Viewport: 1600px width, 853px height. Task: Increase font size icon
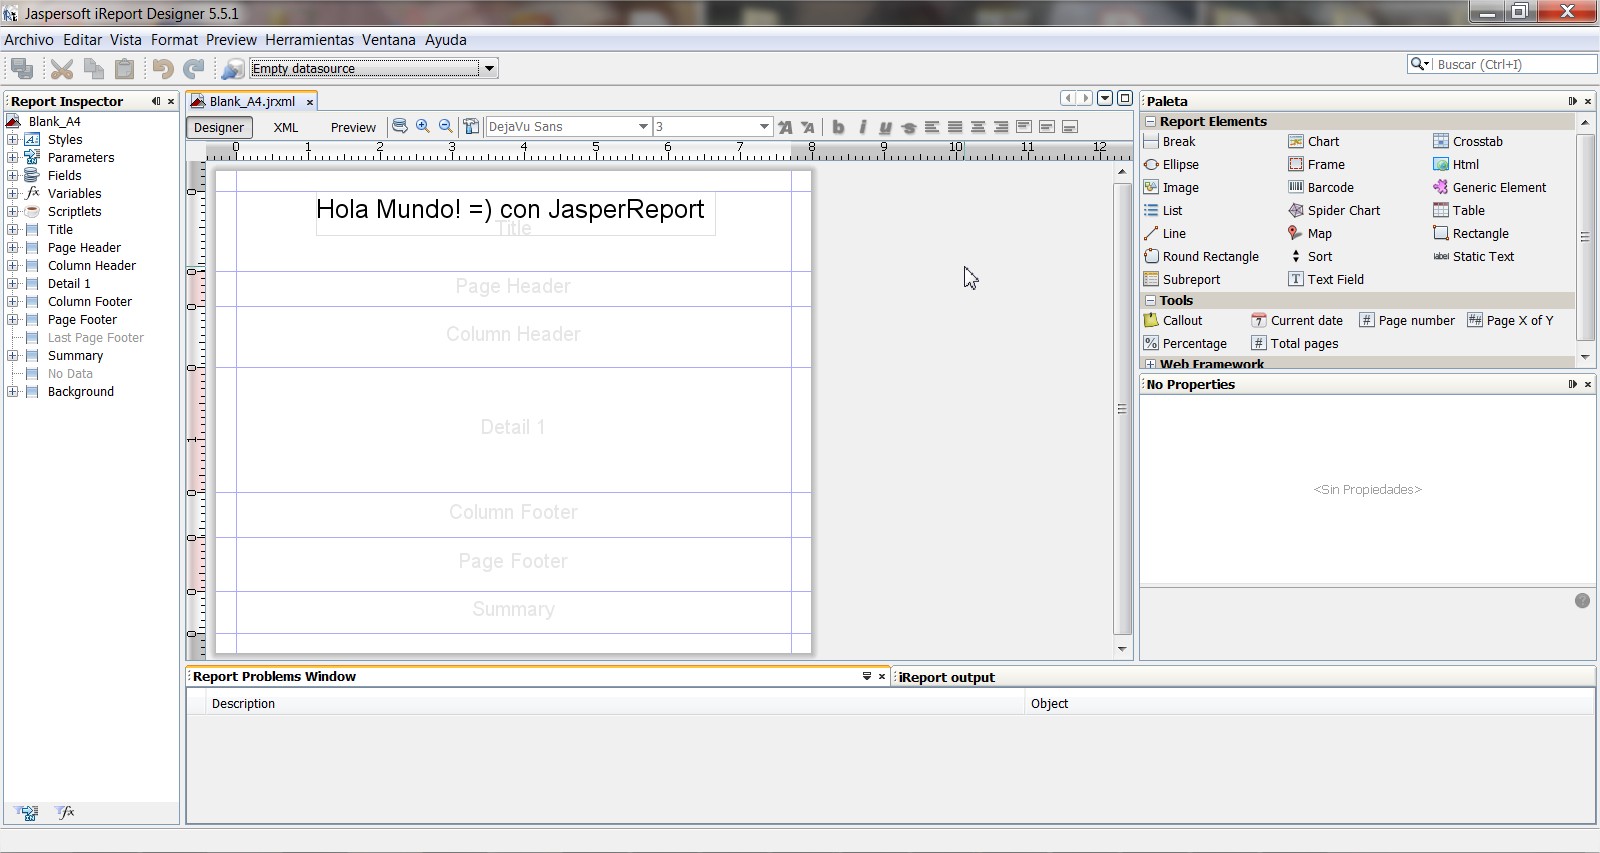[x=785, y=127]
